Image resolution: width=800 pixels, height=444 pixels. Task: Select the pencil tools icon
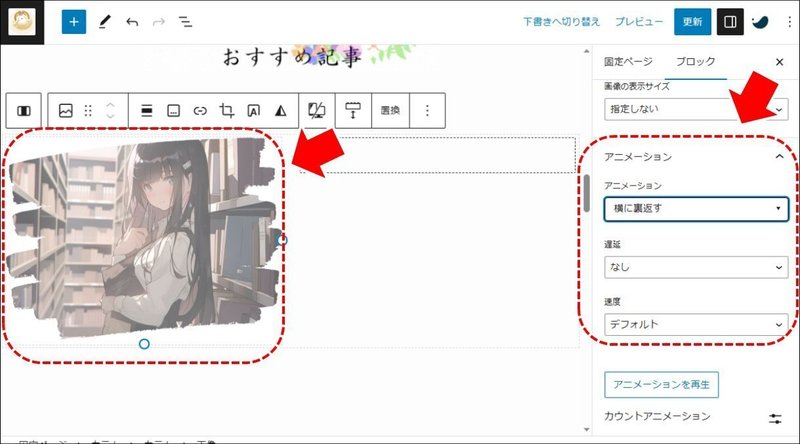click(x=104, y=22)
